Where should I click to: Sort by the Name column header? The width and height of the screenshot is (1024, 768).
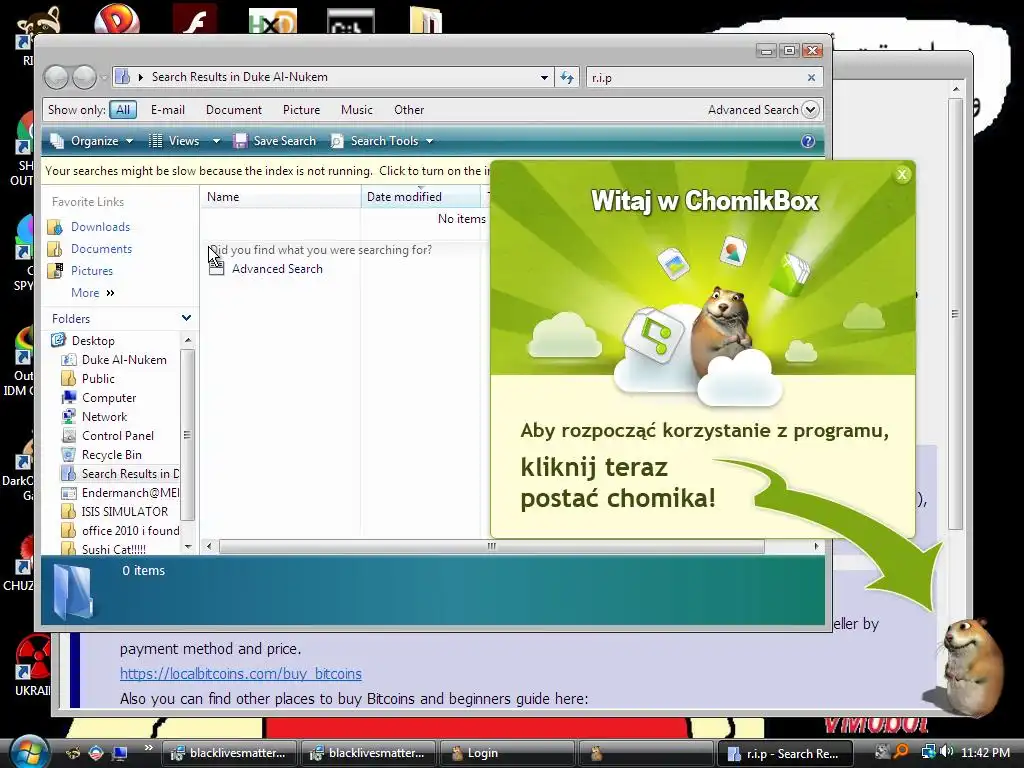click(280, 197)
